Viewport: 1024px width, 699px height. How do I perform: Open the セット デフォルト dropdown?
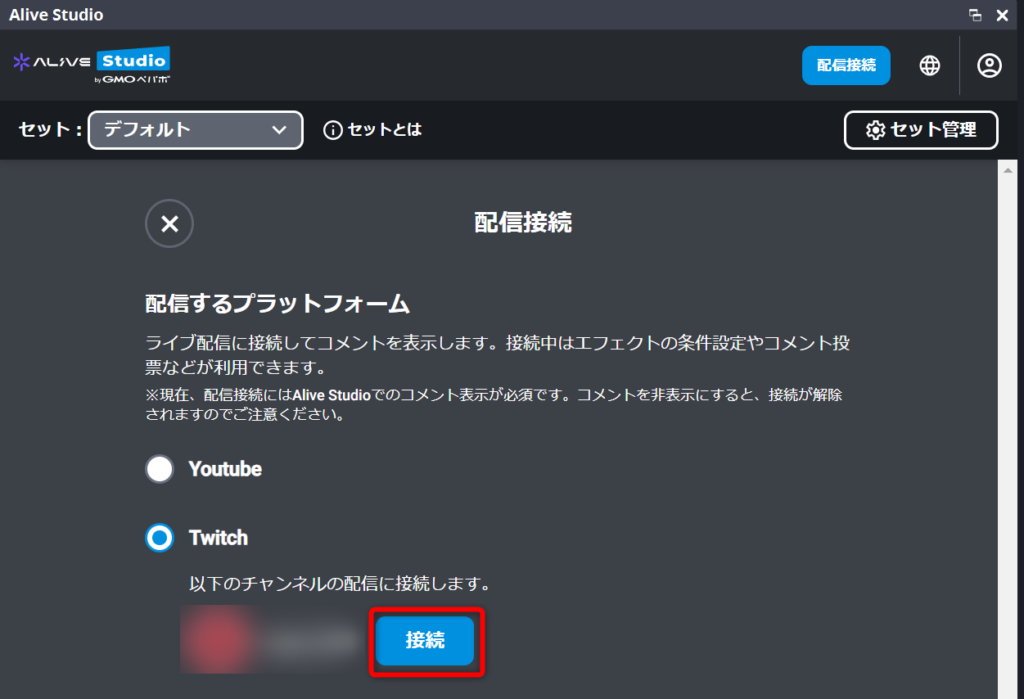pos(195,130)
